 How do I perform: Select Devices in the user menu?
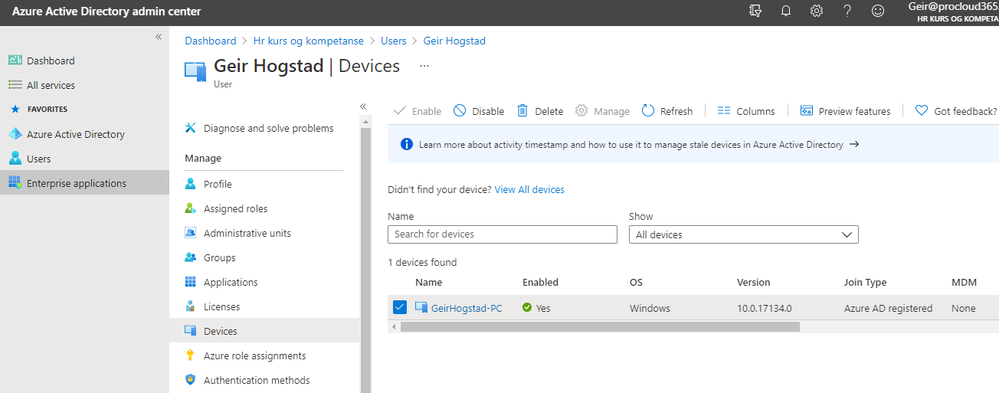tap(264, 331)
